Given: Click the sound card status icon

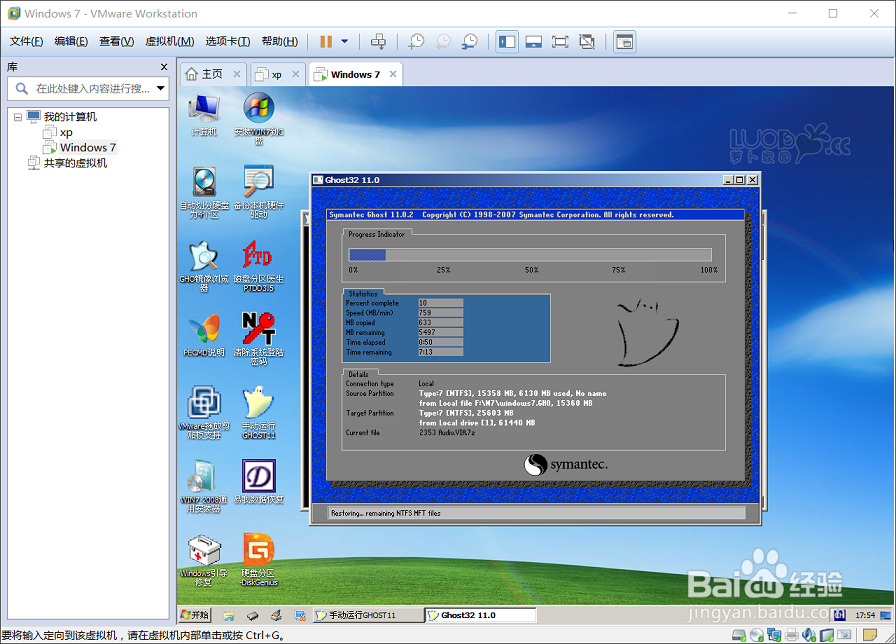Looking at the screenshot, I should 809,635.
